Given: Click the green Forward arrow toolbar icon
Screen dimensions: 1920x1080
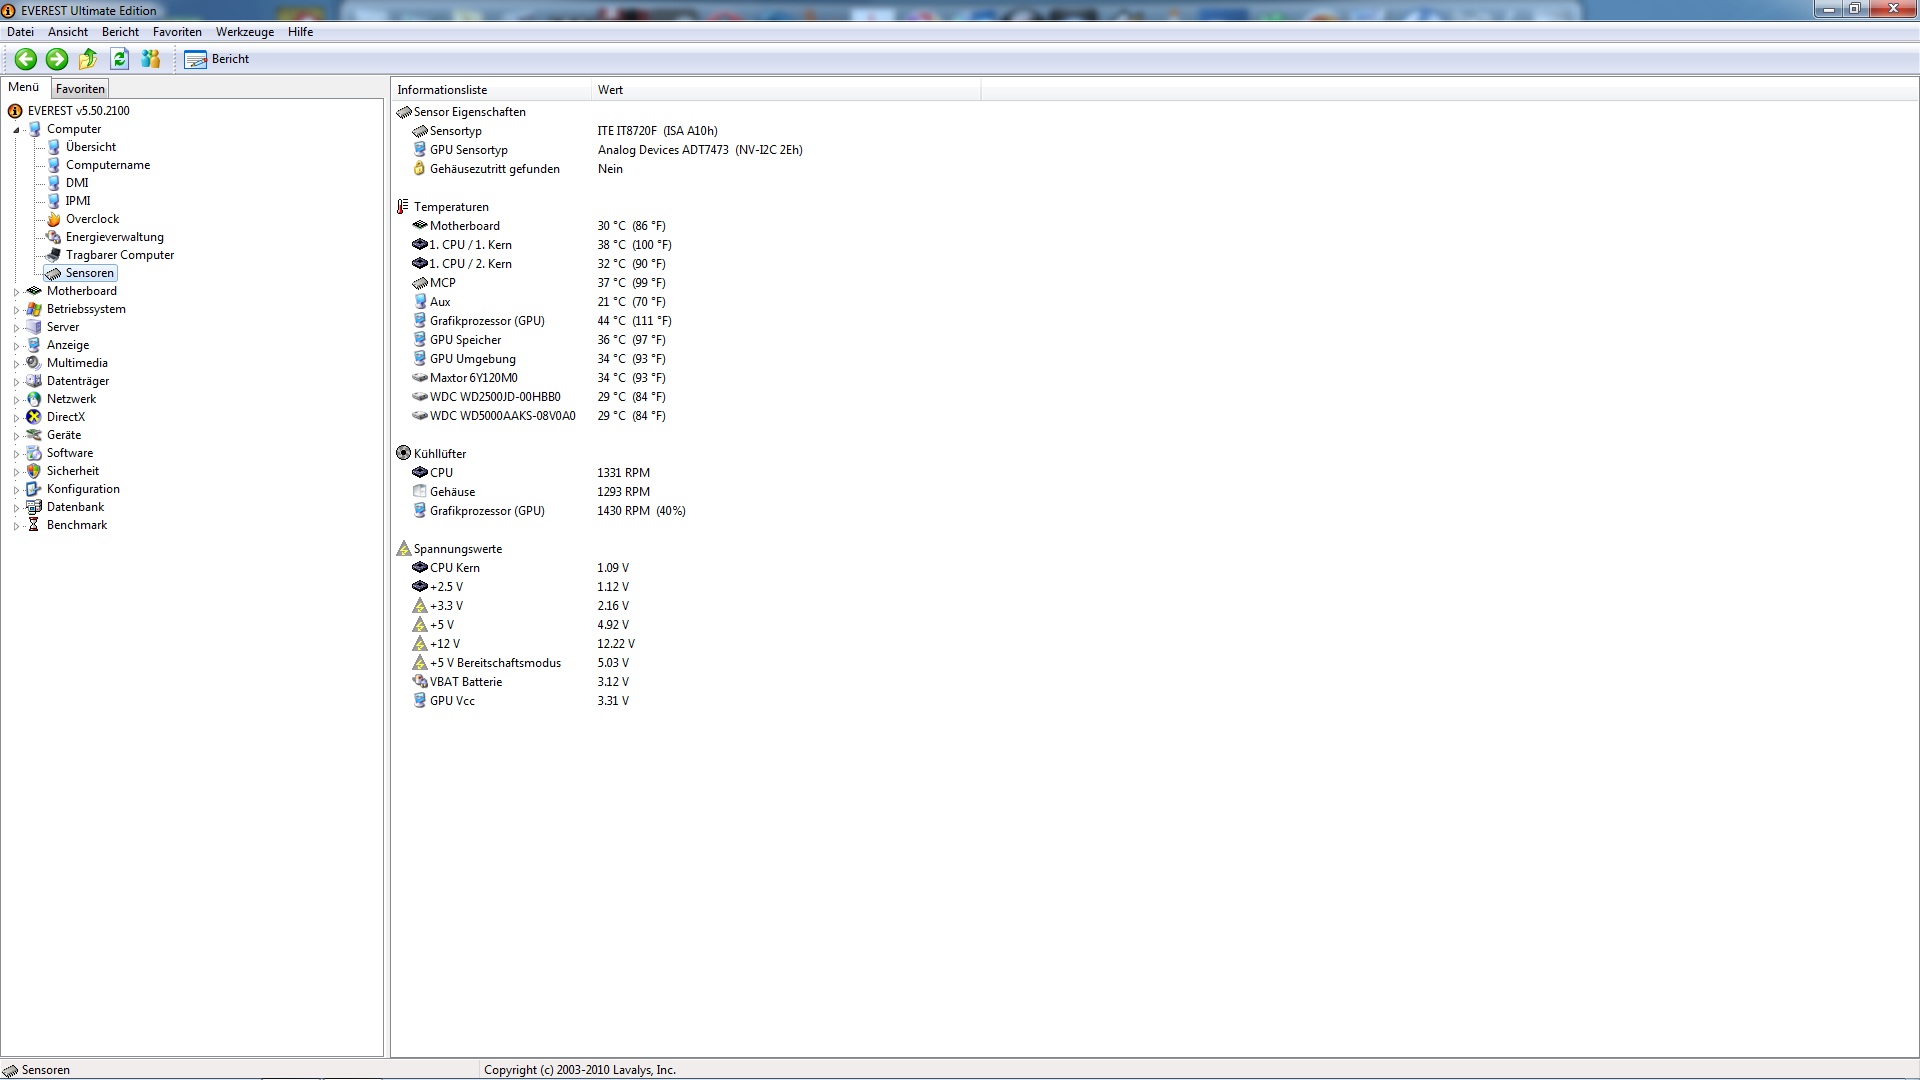Looking at the screenshot, I should pyautogui.click(x=57, y=59).
